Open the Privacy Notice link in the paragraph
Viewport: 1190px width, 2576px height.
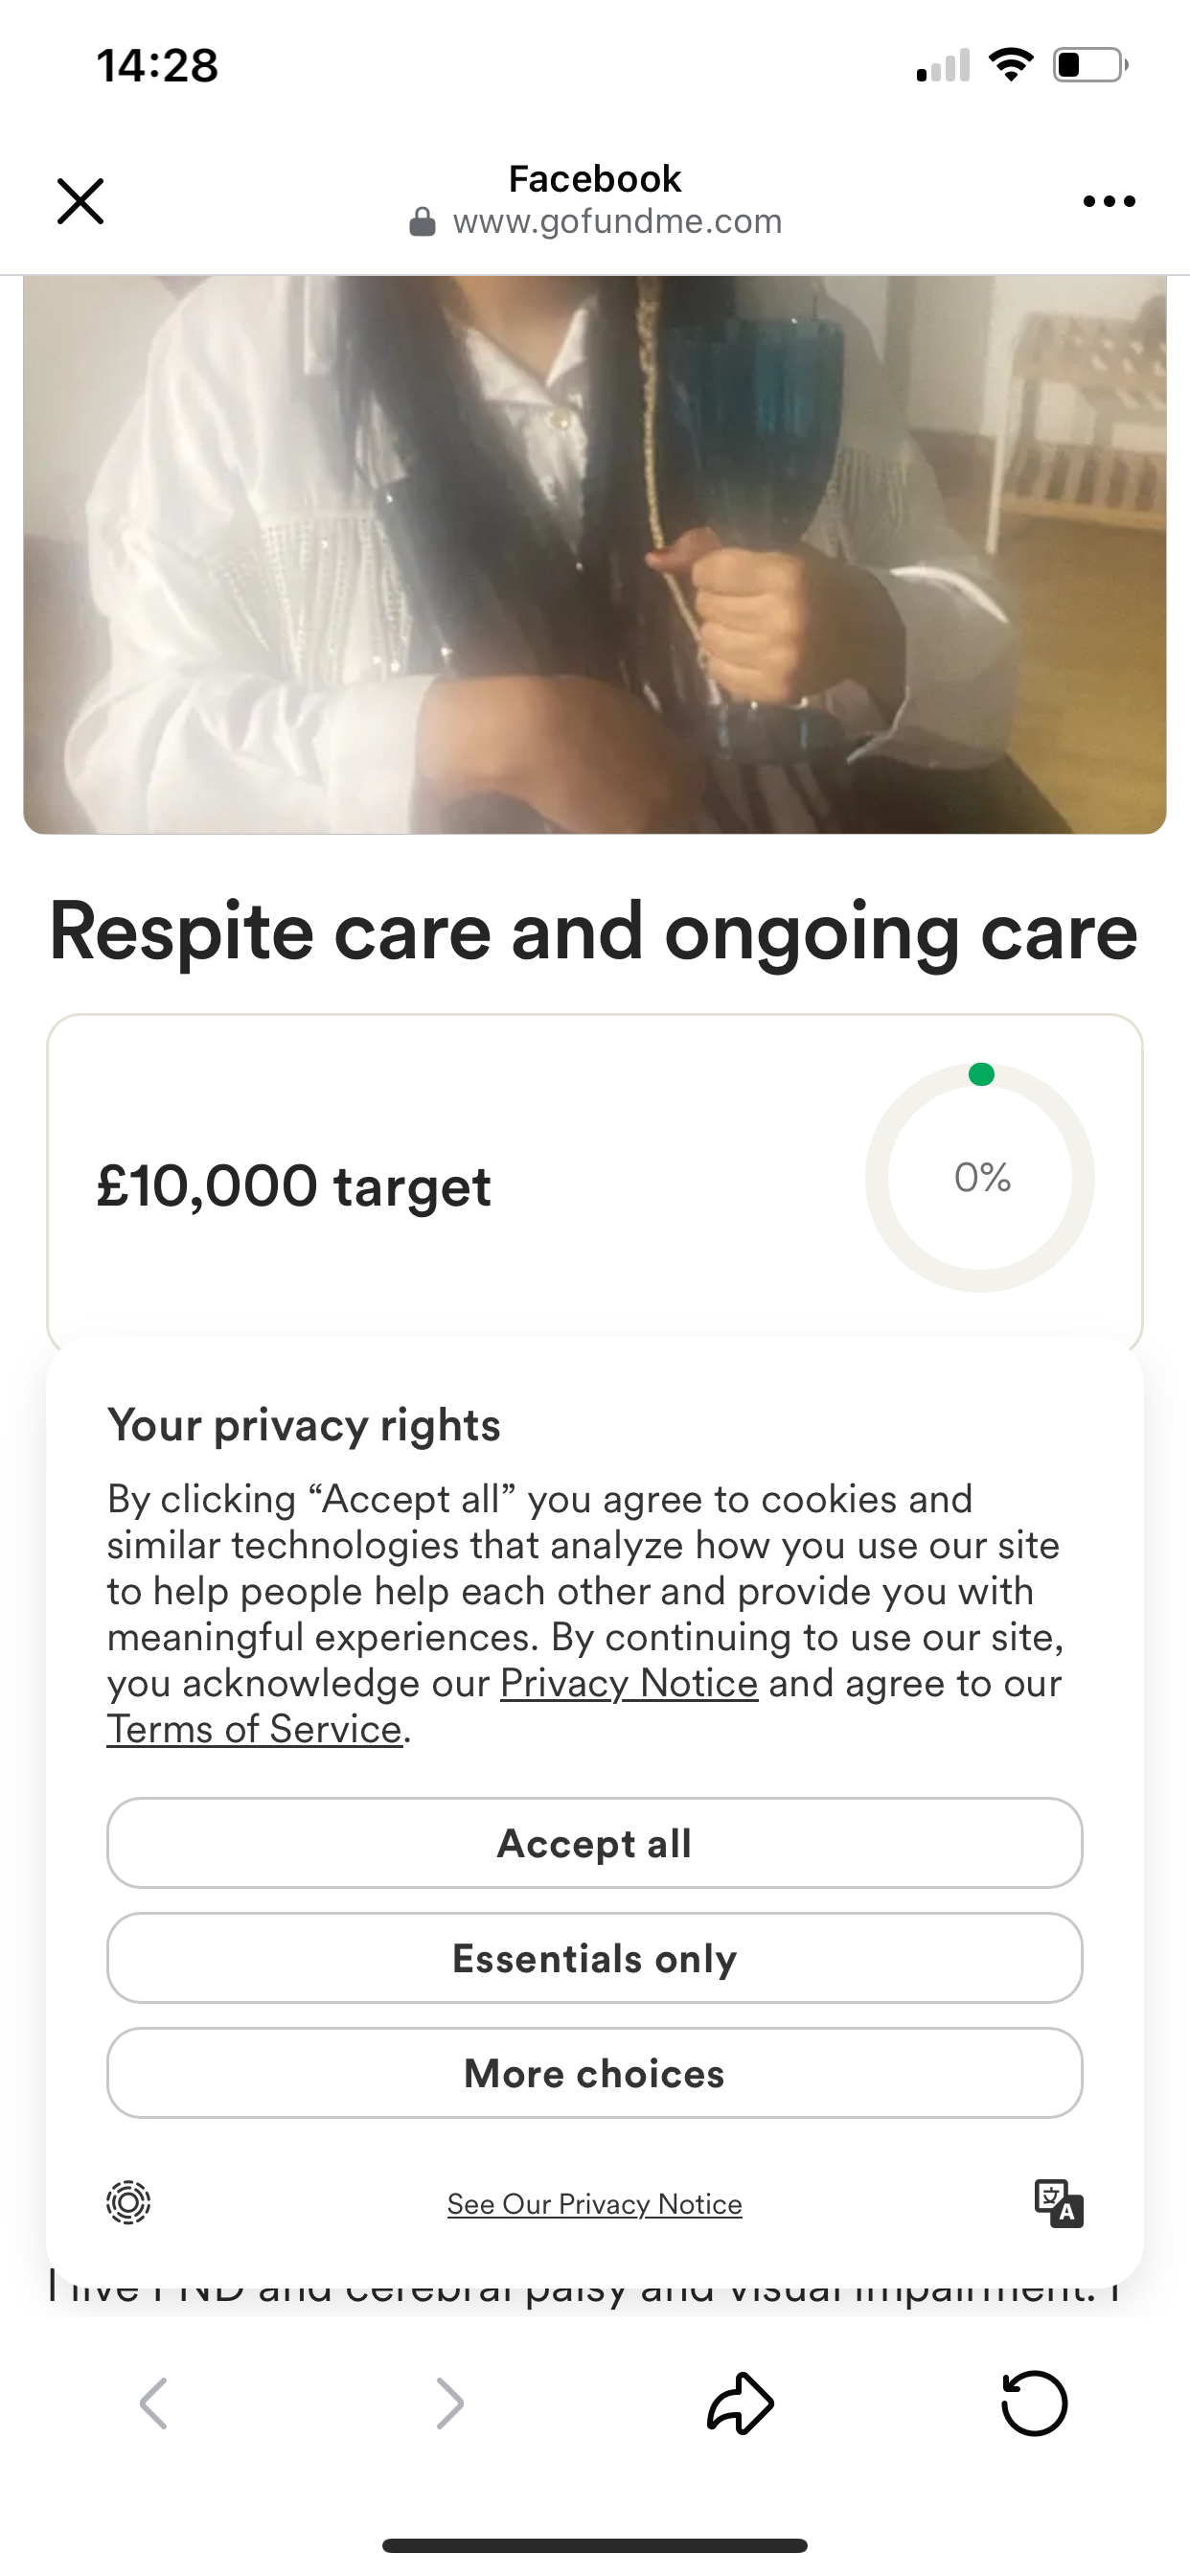[x=629, y=1683]
